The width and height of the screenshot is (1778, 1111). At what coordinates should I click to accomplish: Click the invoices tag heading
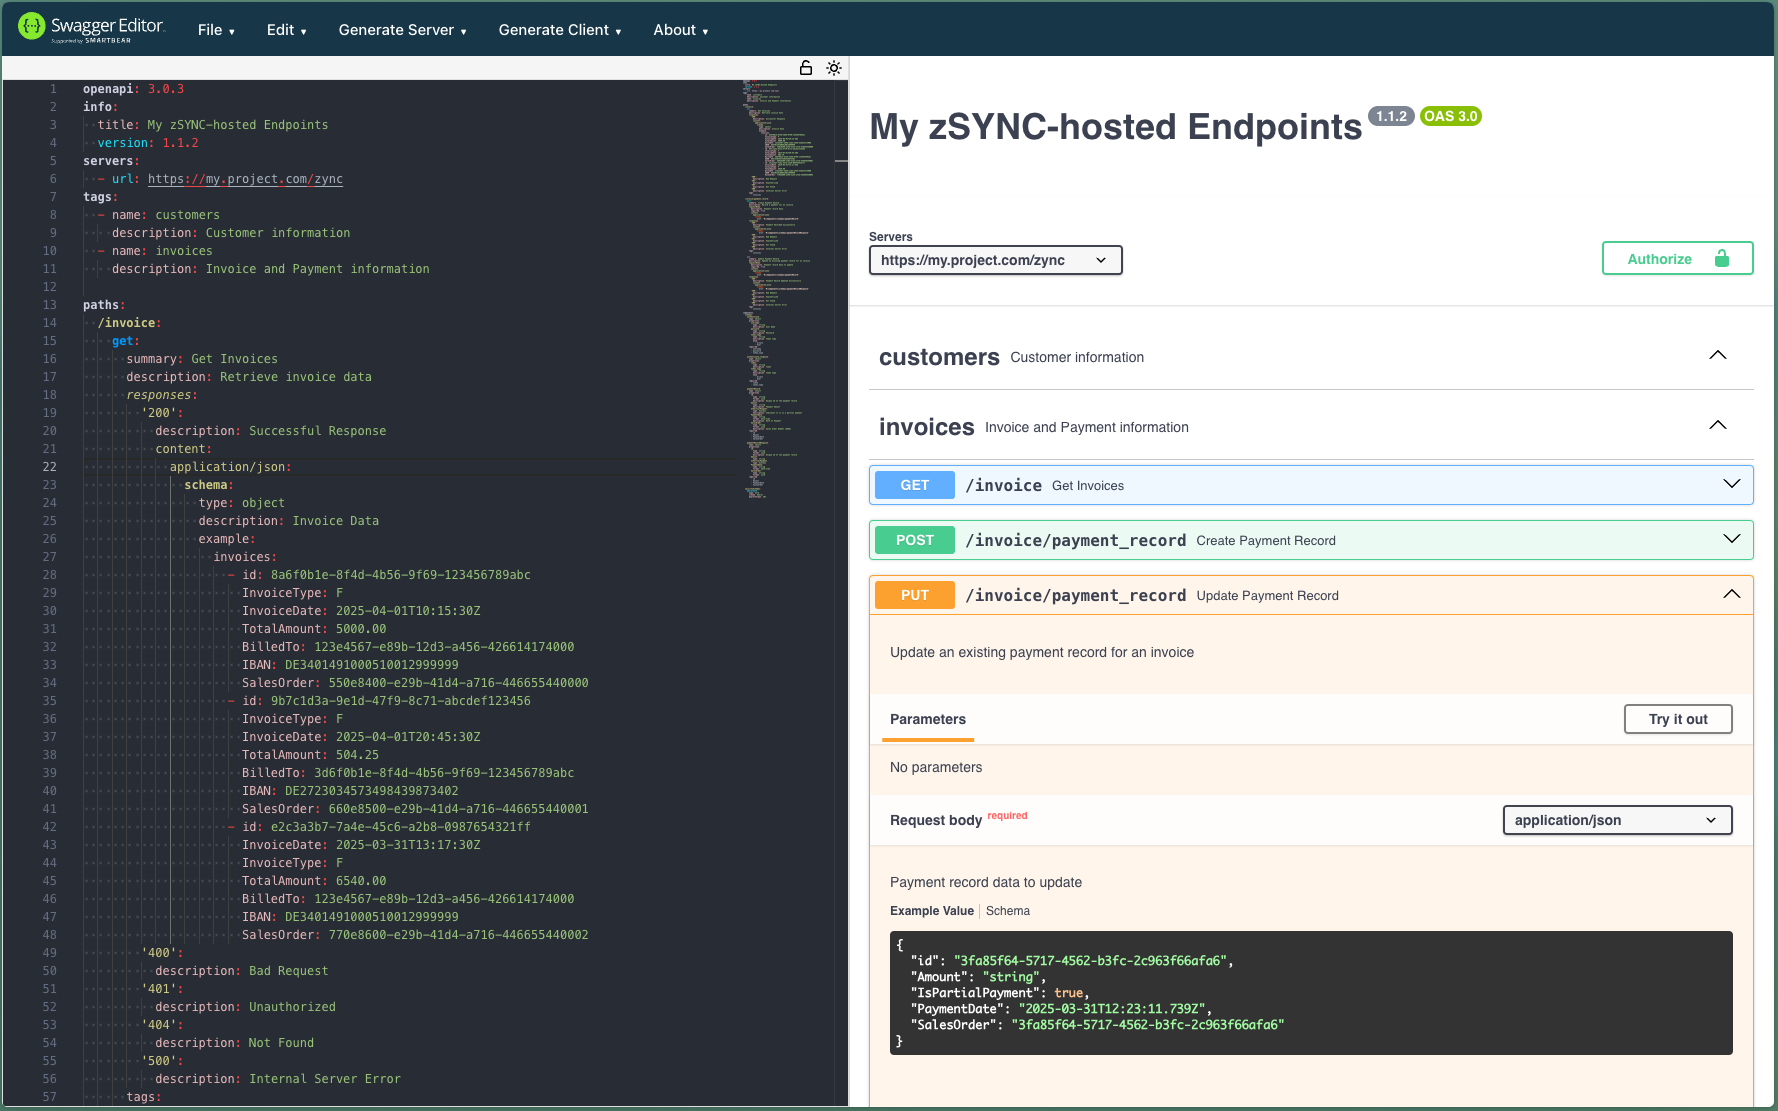click(926, 427)
